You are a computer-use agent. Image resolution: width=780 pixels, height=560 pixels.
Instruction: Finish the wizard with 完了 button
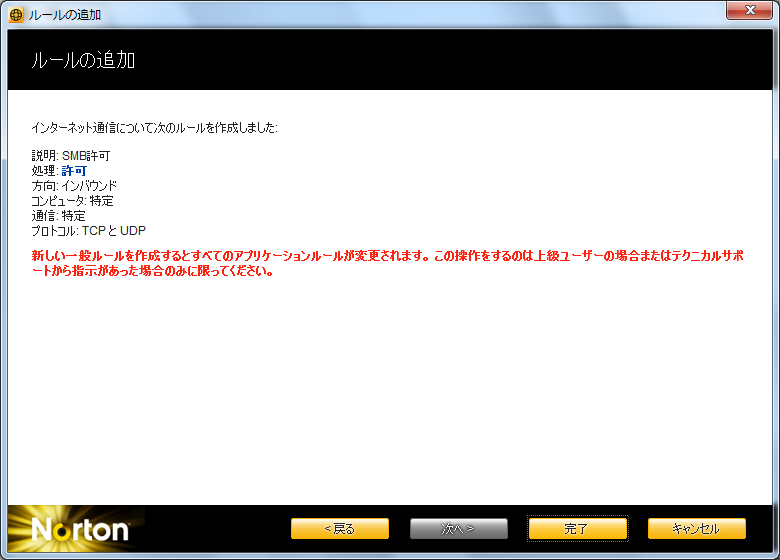click(x=577, y=528)
